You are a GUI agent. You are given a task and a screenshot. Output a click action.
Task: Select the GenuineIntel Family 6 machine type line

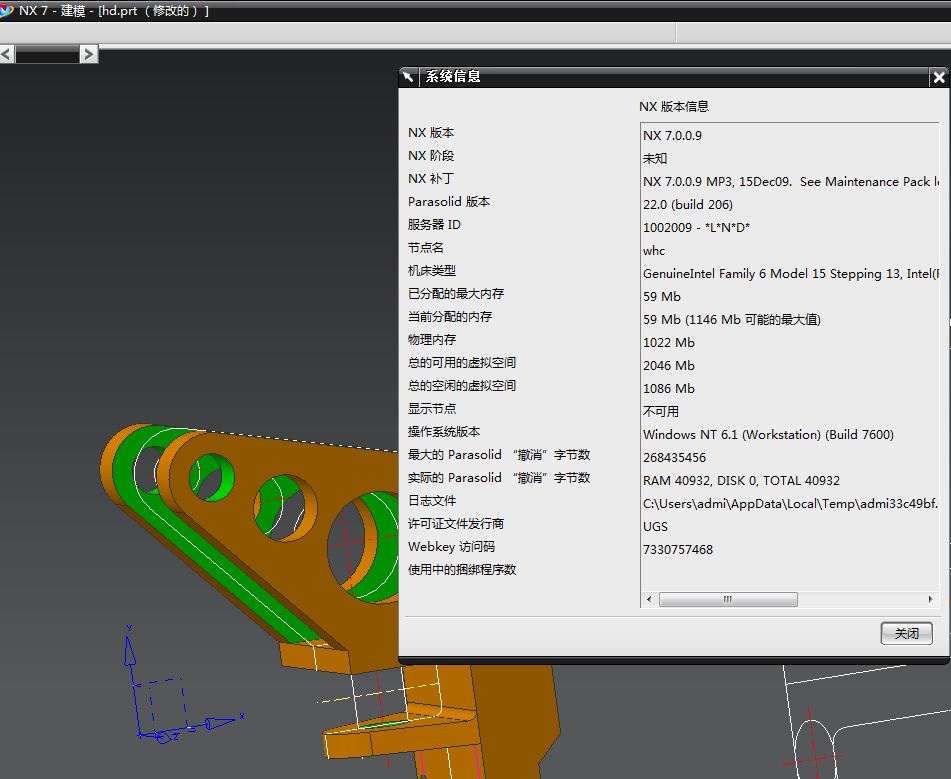click(791, 274)
